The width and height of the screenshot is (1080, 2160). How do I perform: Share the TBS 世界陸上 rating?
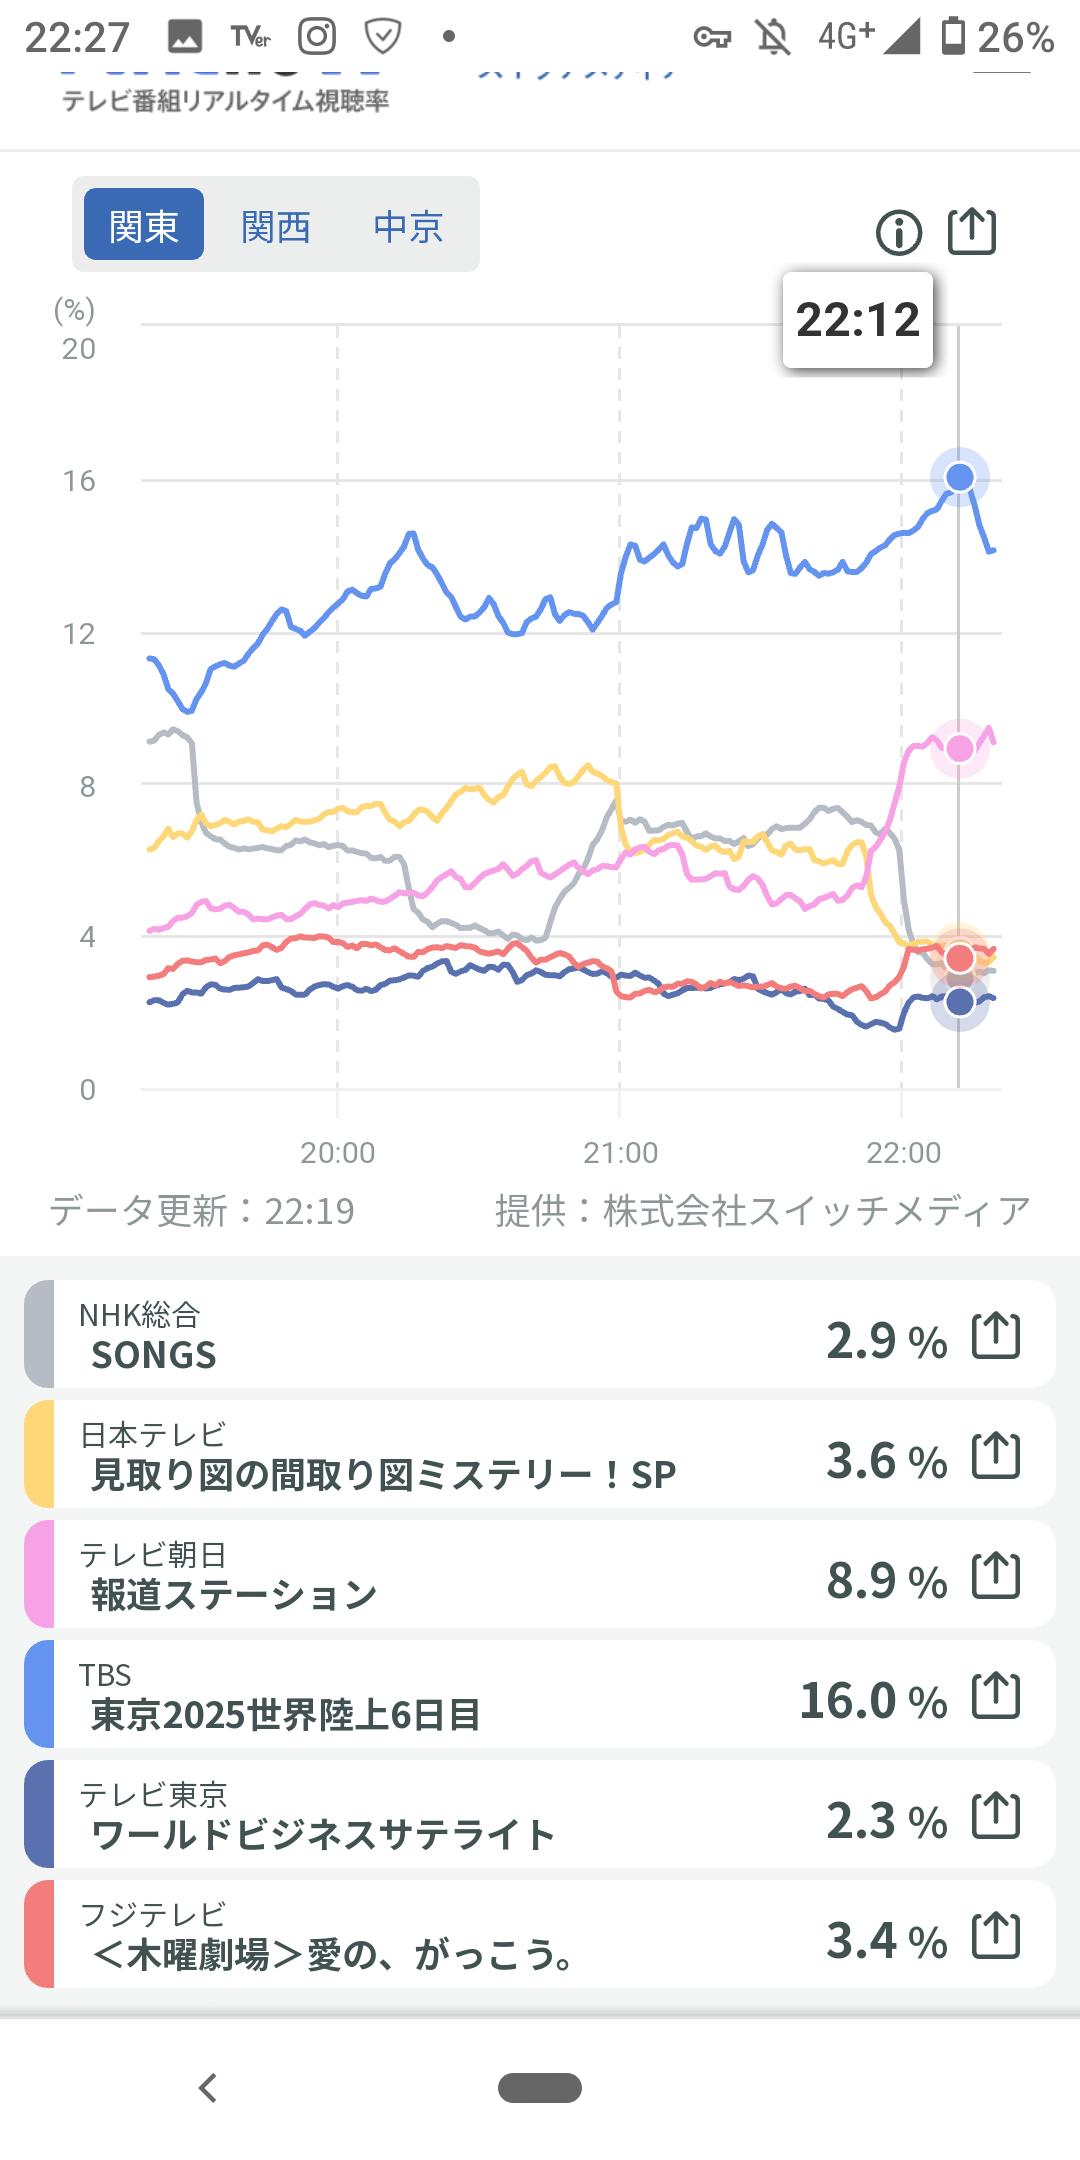tap(996, 1696)
